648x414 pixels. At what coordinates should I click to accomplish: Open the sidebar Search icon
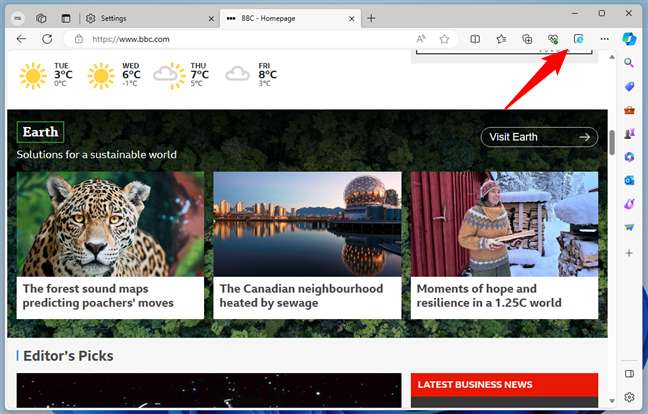tap(628, 62)
